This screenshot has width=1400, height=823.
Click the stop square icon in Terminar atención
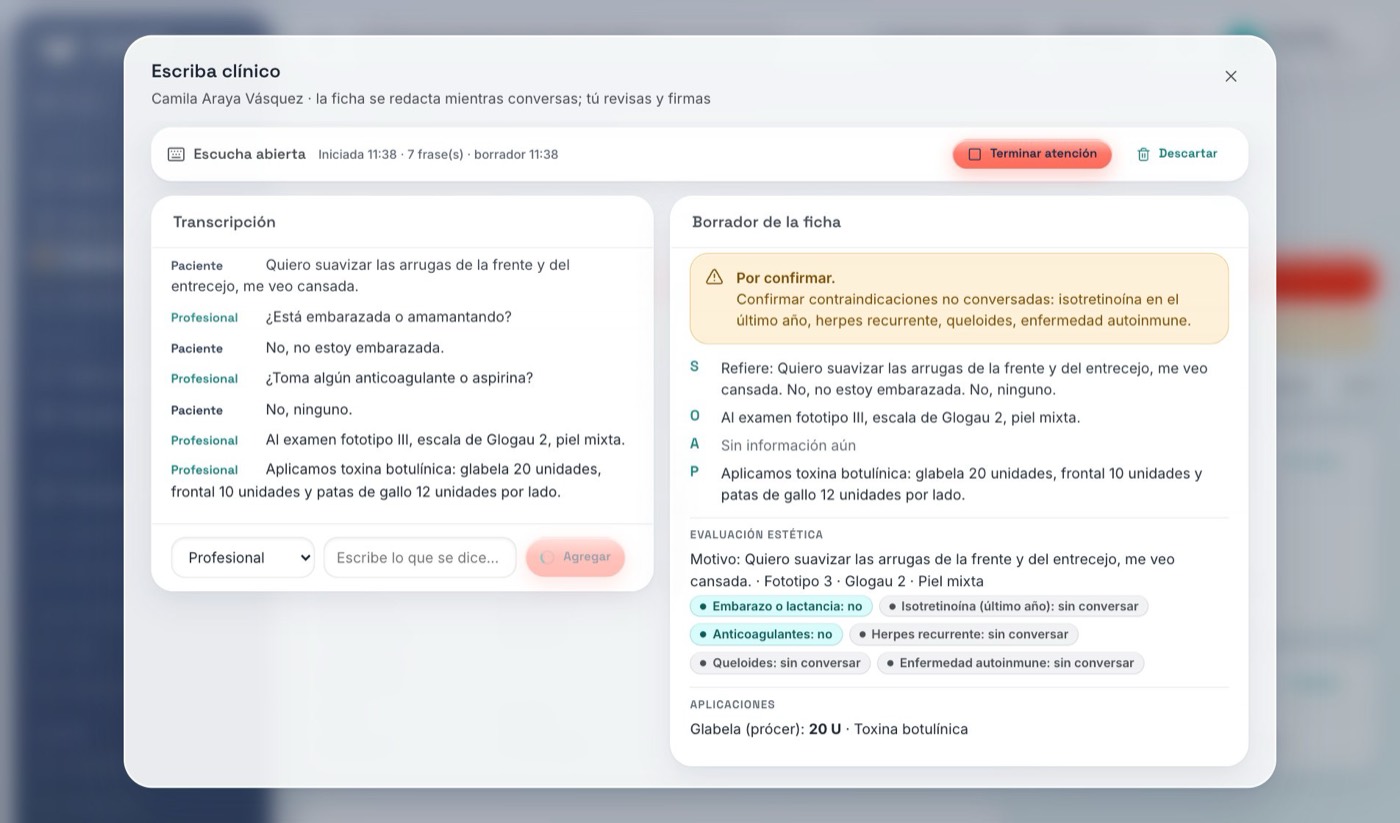pyautogui.click(x=975, y=154)
